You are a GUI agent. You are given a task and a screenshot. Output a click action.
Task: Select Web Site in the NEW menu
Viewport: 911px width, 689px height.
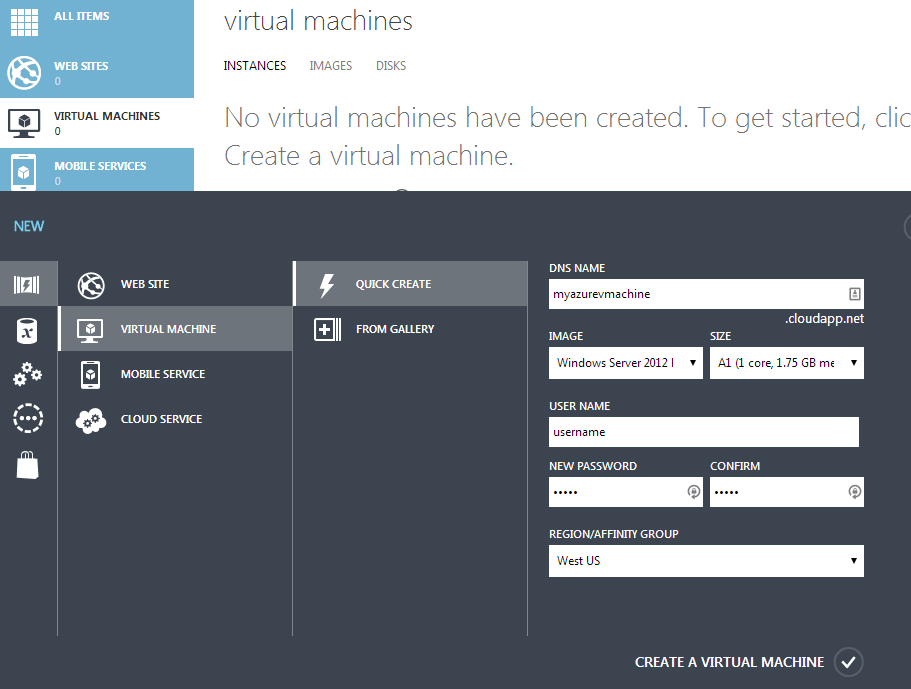175,284
